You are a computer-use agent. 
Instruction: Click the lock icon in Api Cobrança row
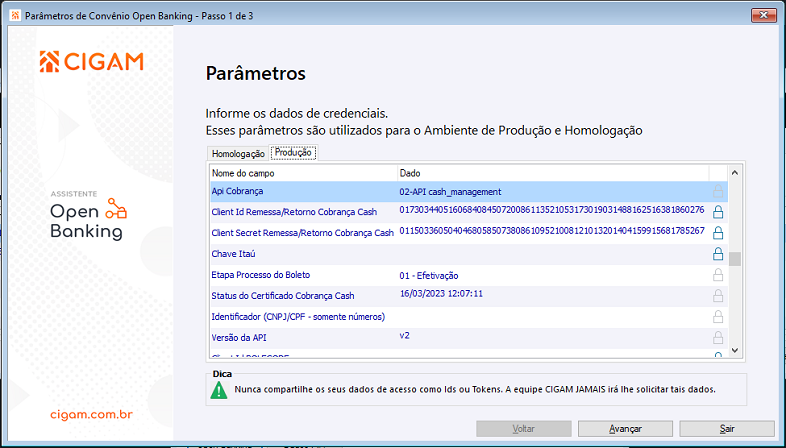click(x=718, y=191)
